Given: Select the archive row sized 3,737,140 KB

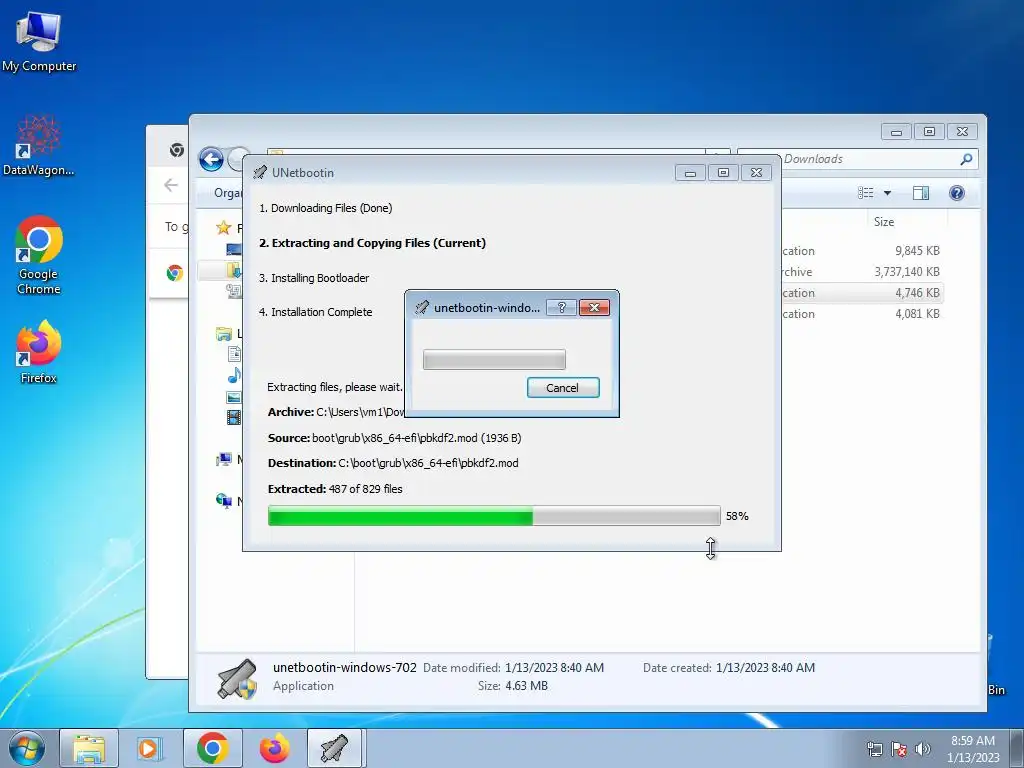Looking at the screenshot, I should point(862,272).
